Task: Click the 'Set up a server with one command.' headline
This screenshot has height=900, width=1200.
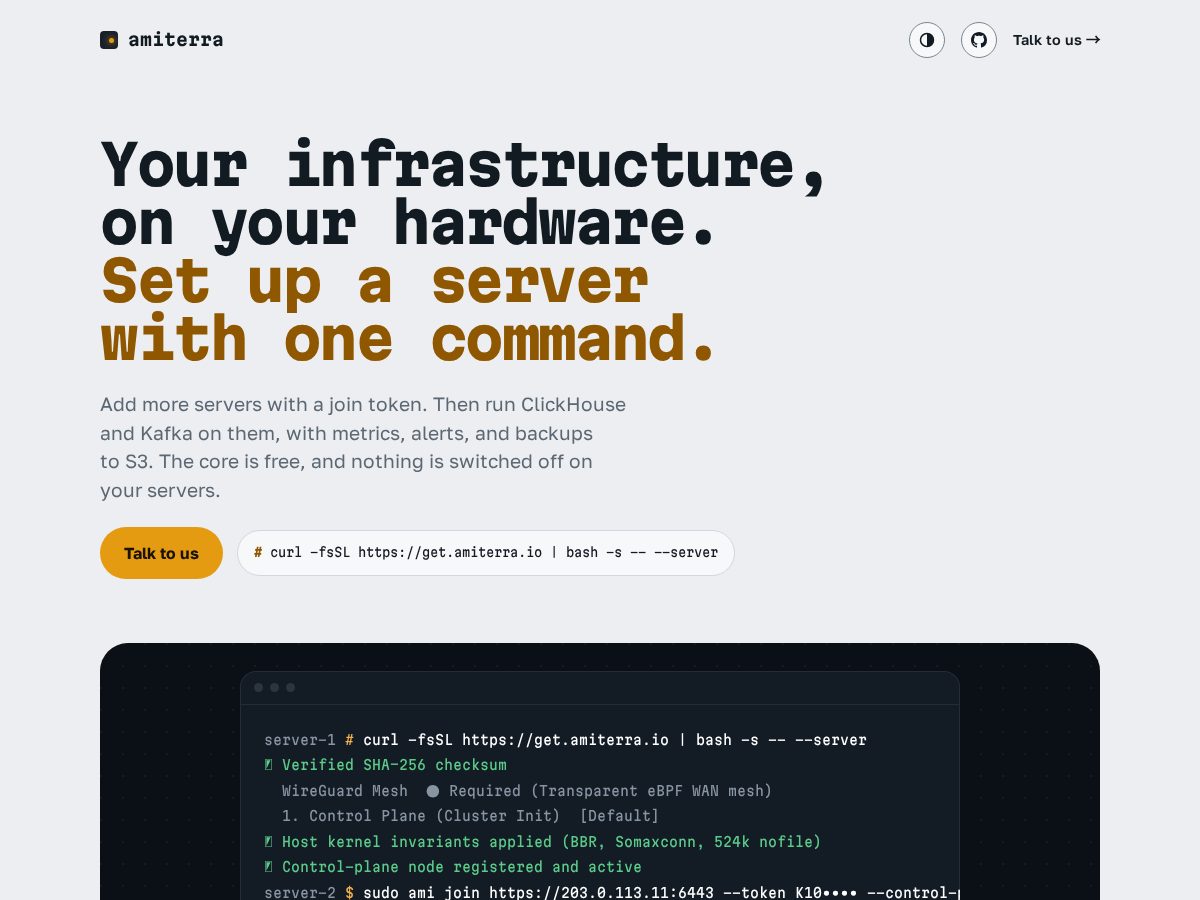Action: pos(409,310)
